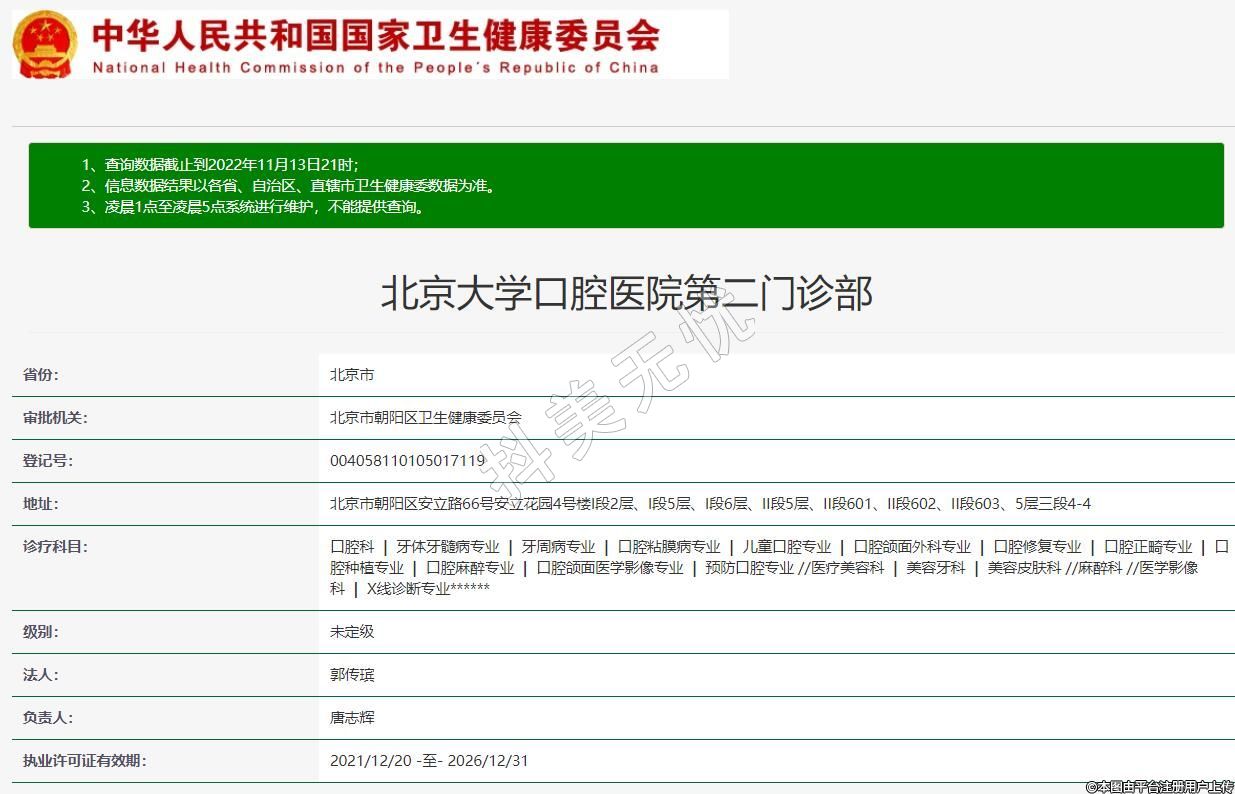The height and width of the screenshot is (794, 1235).
Task: Click the 诊疗科目 field label
Action: pyautogui.click(x=55, y=547)
